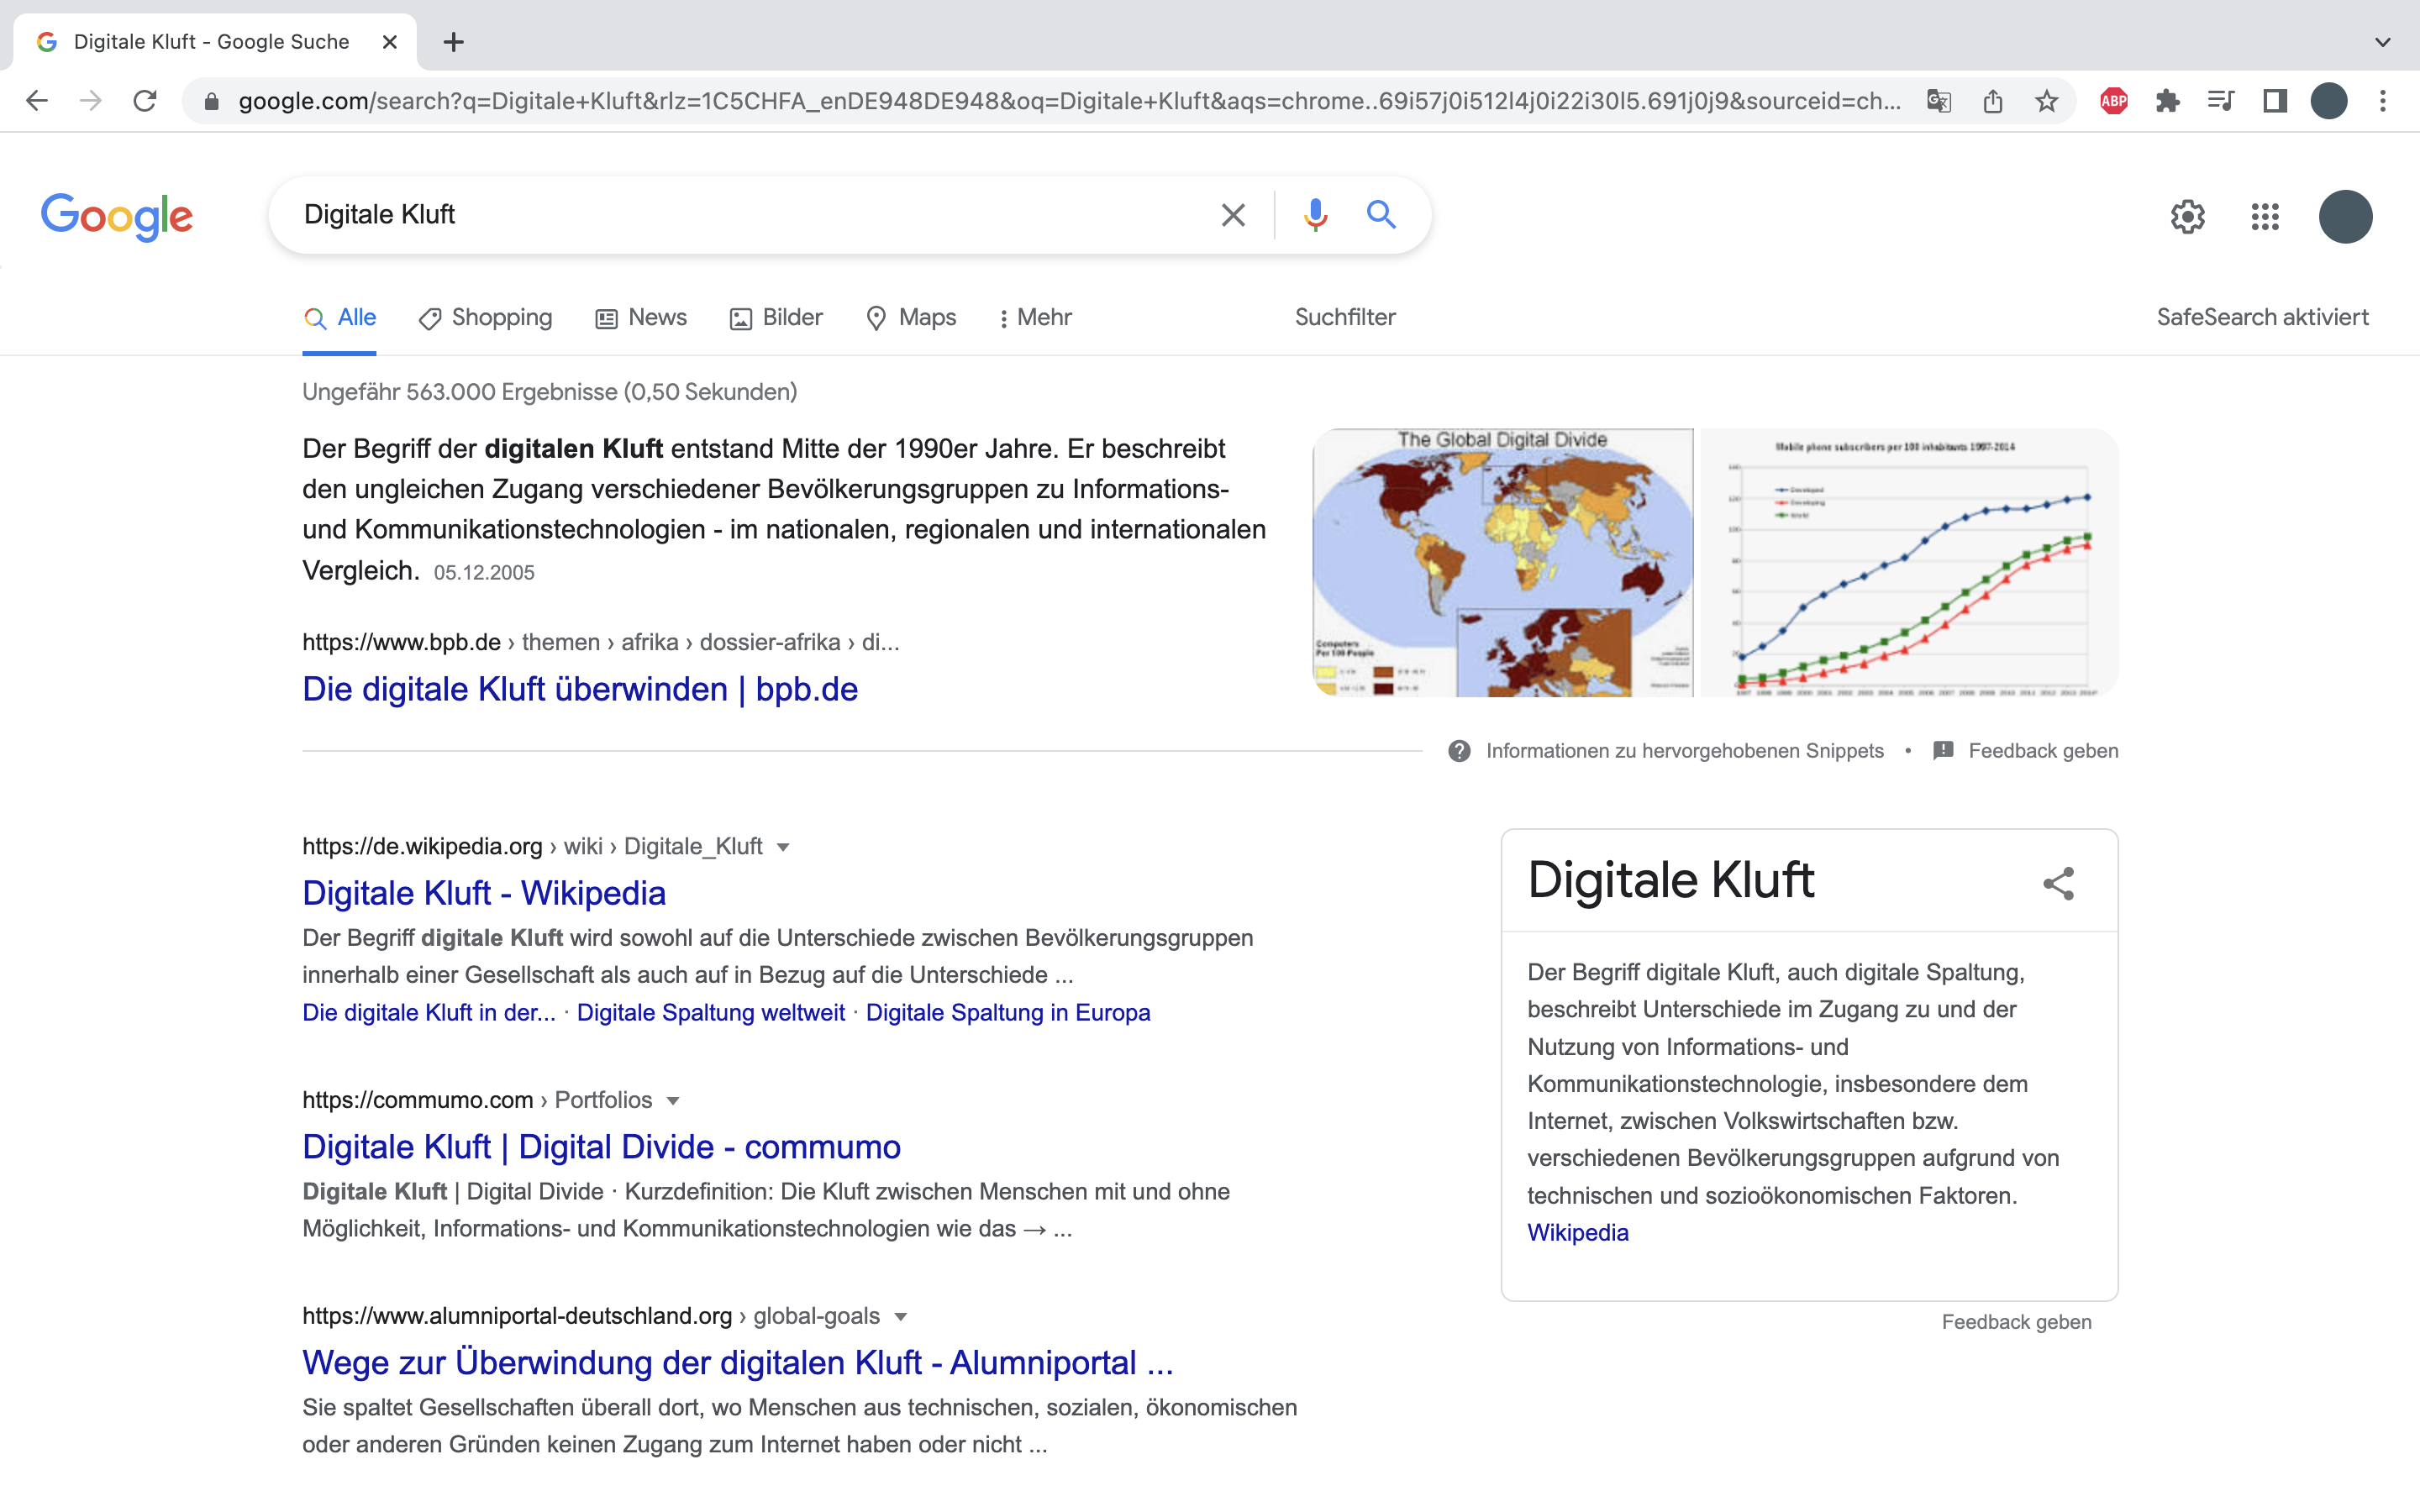The width and height of the screenshot is (2420, 1512).
Task: Close the Digitale Kluft Google Suche tab
Action: click(x=390, y=42)
